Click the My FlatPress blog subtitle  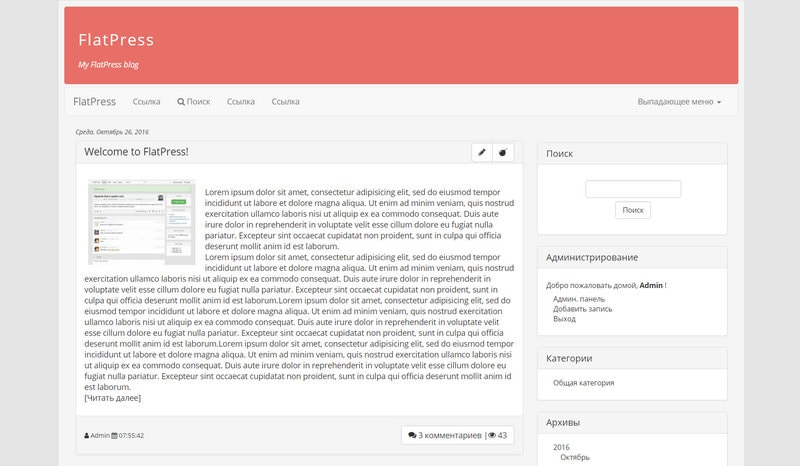[x=108, y=64]
